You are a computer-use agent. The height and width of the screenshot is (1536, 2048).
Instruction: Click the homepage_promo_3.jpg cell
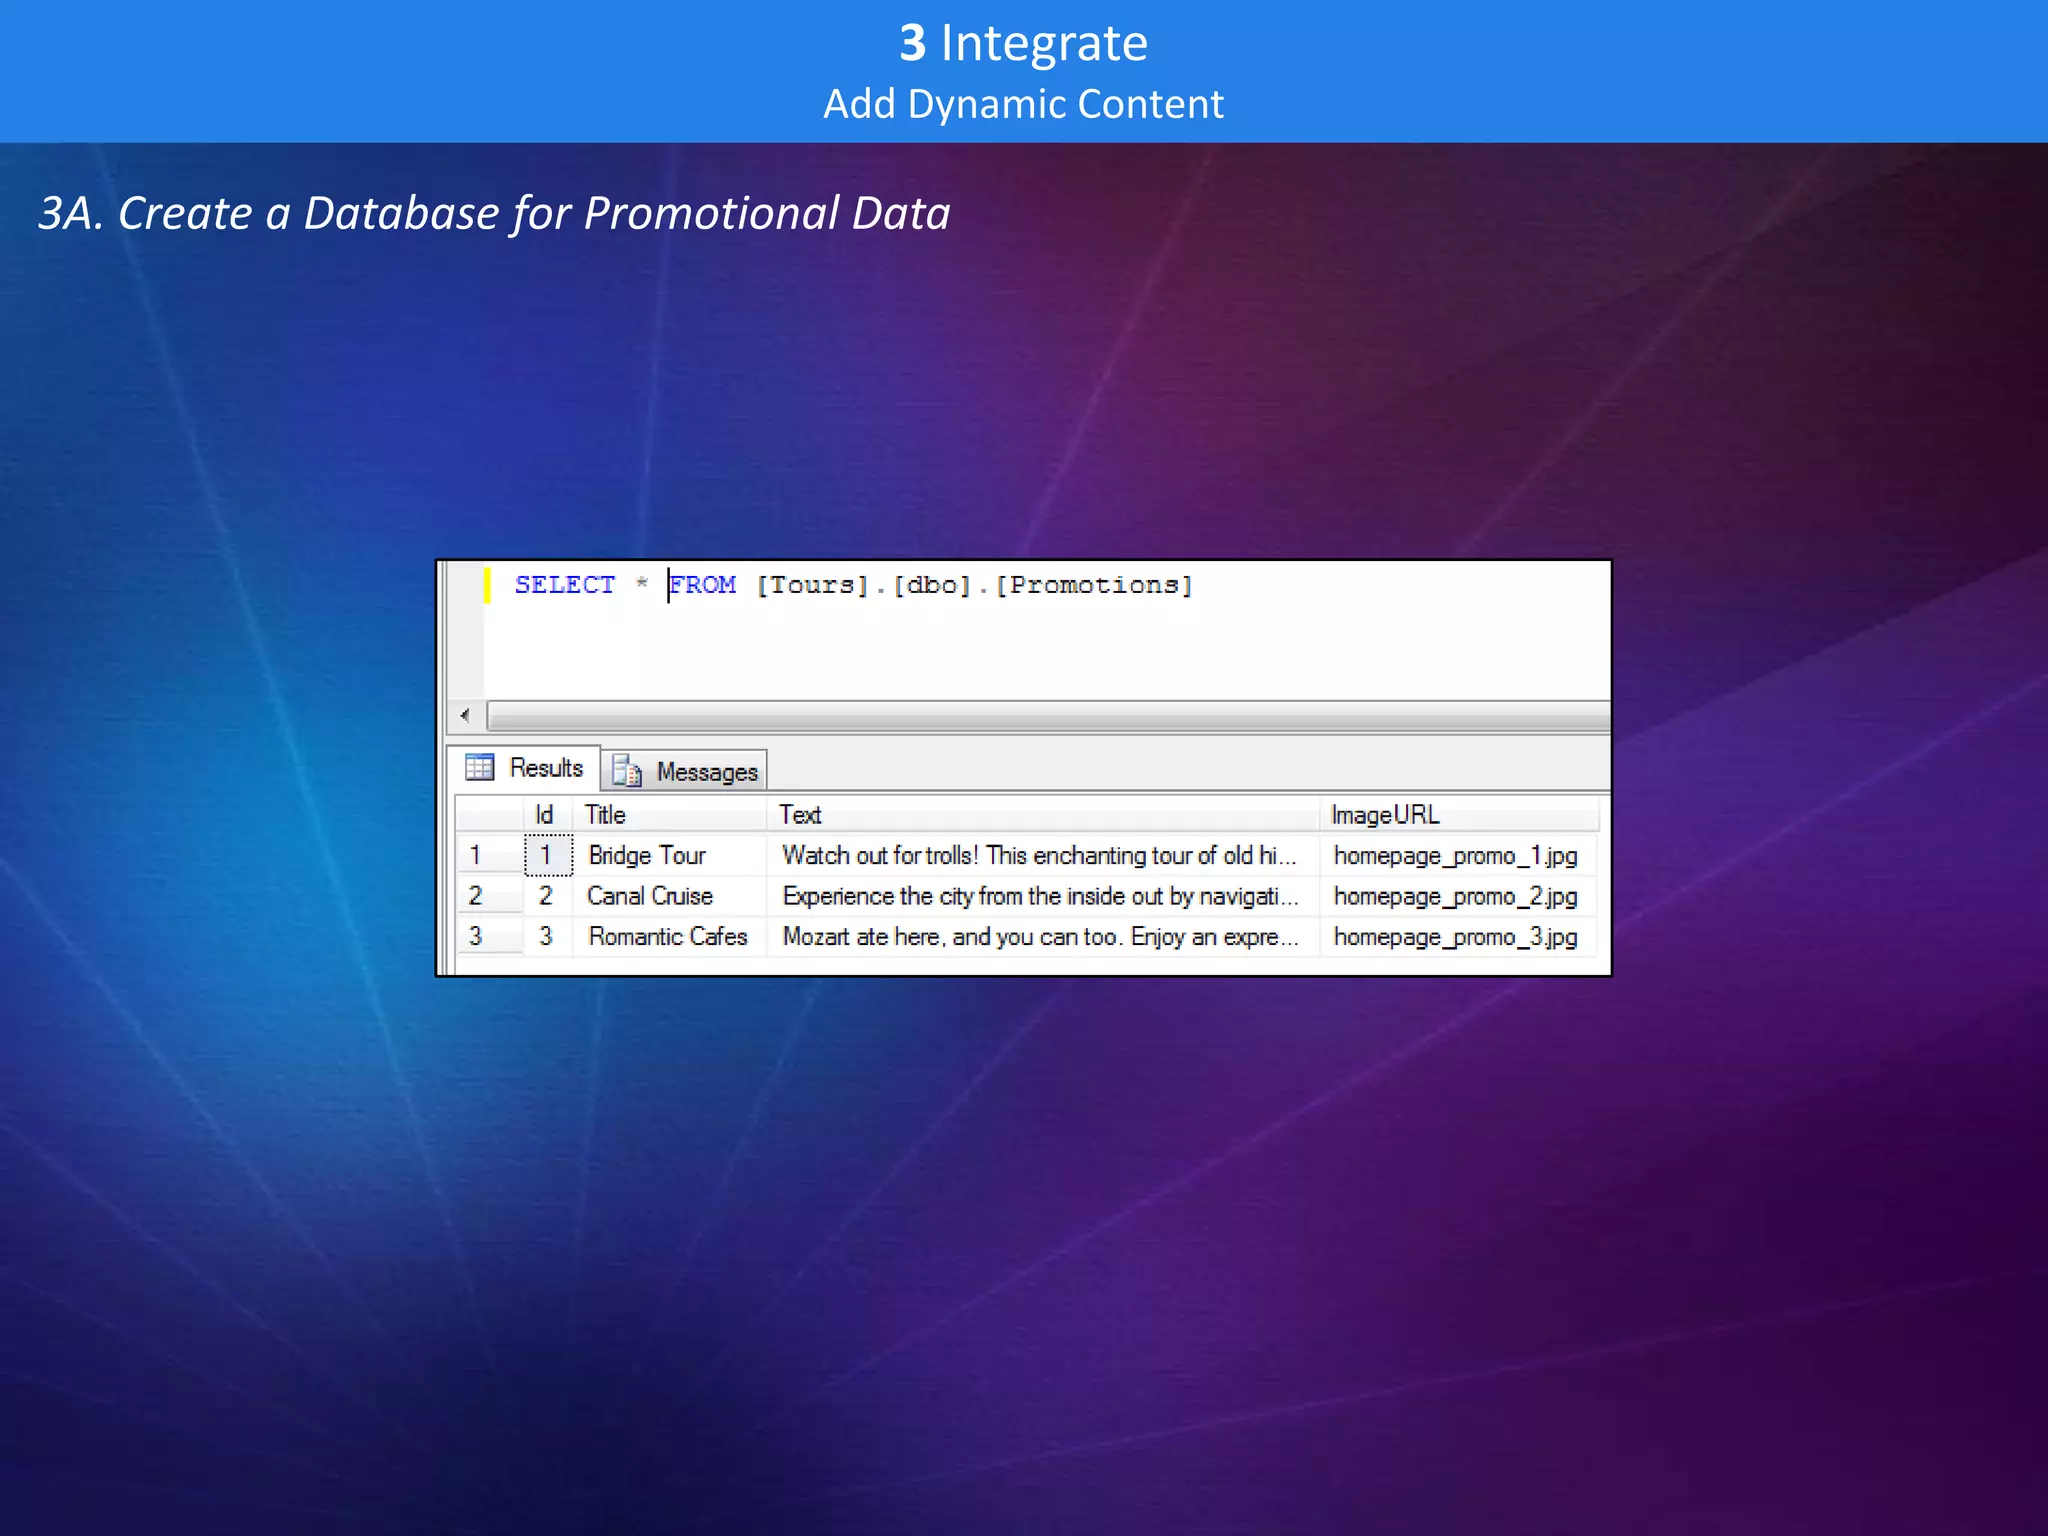pos(1458,936)
